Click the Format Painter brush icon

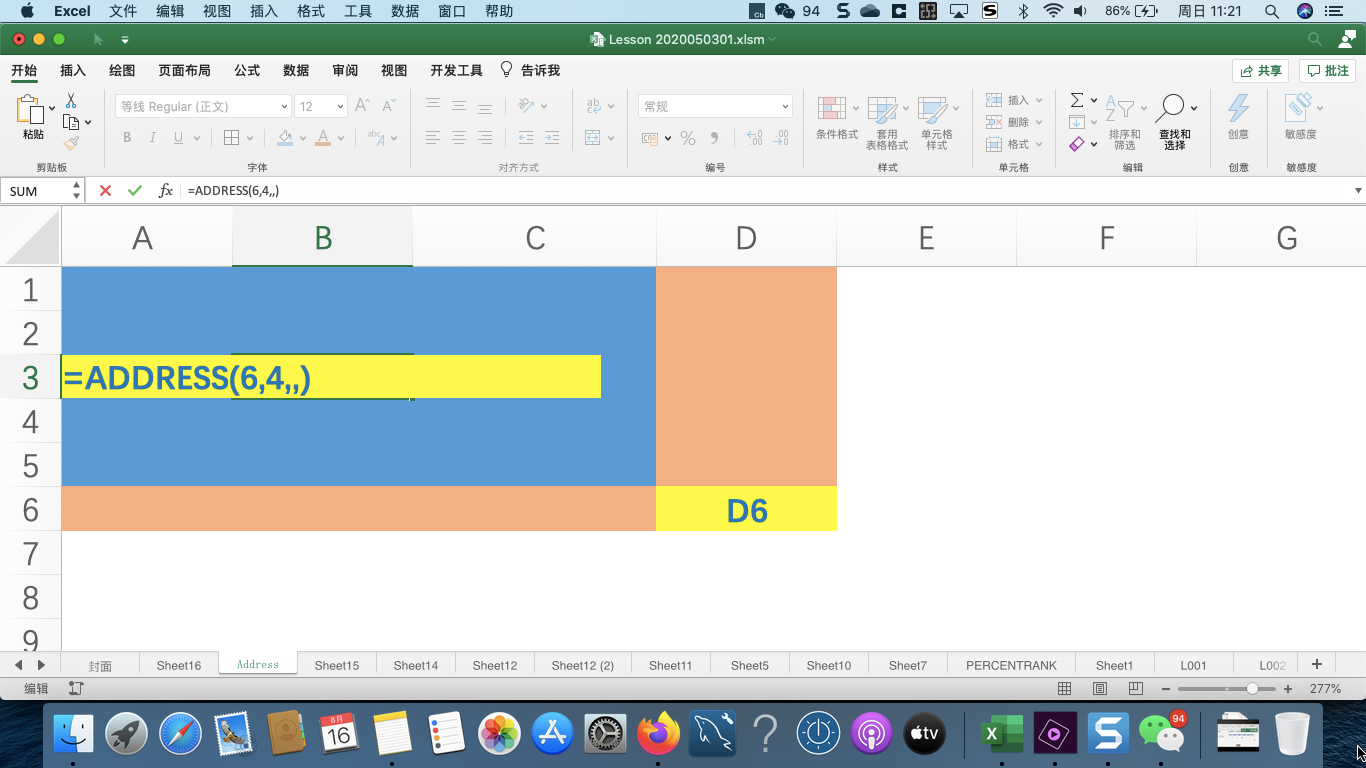pos(71,143)
